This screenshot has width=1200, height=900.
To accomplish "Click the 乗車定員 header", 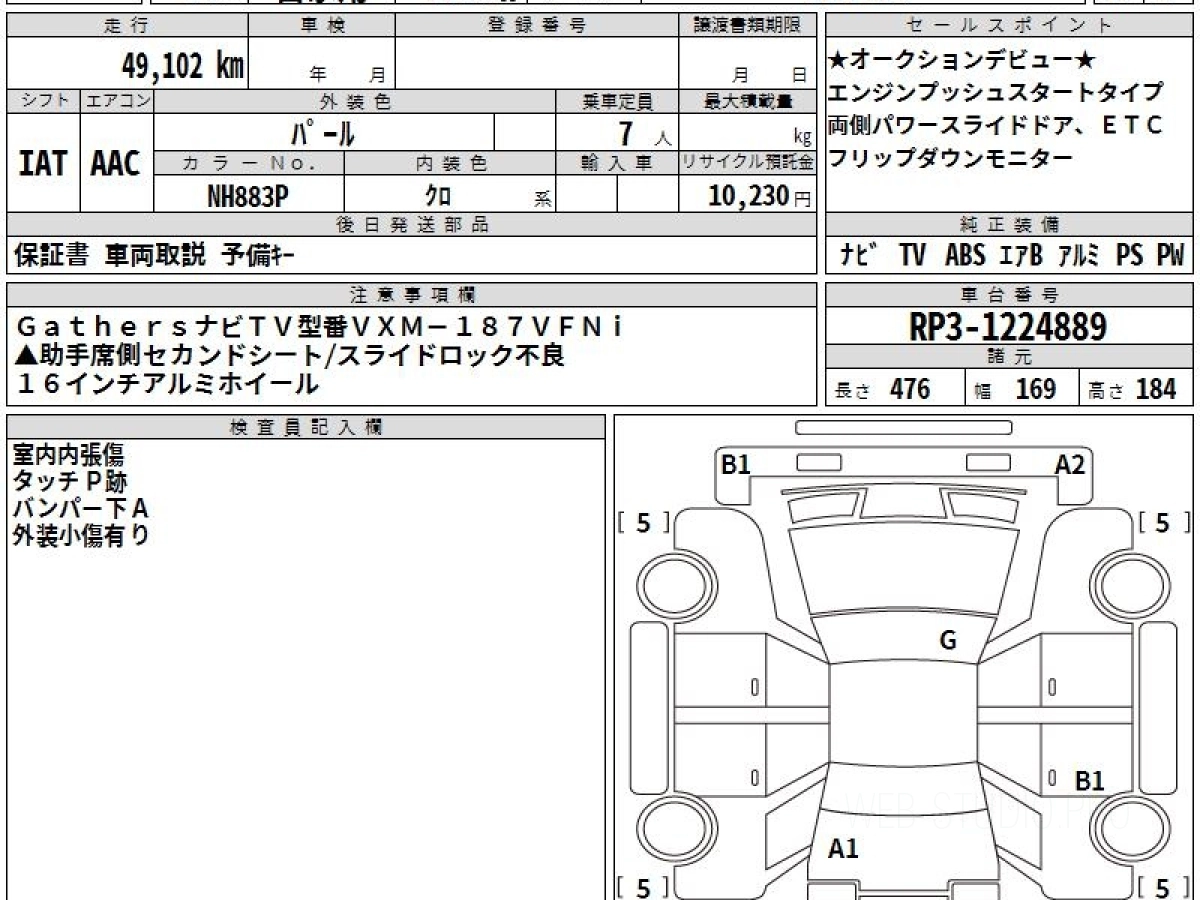I will coord(617,101).
